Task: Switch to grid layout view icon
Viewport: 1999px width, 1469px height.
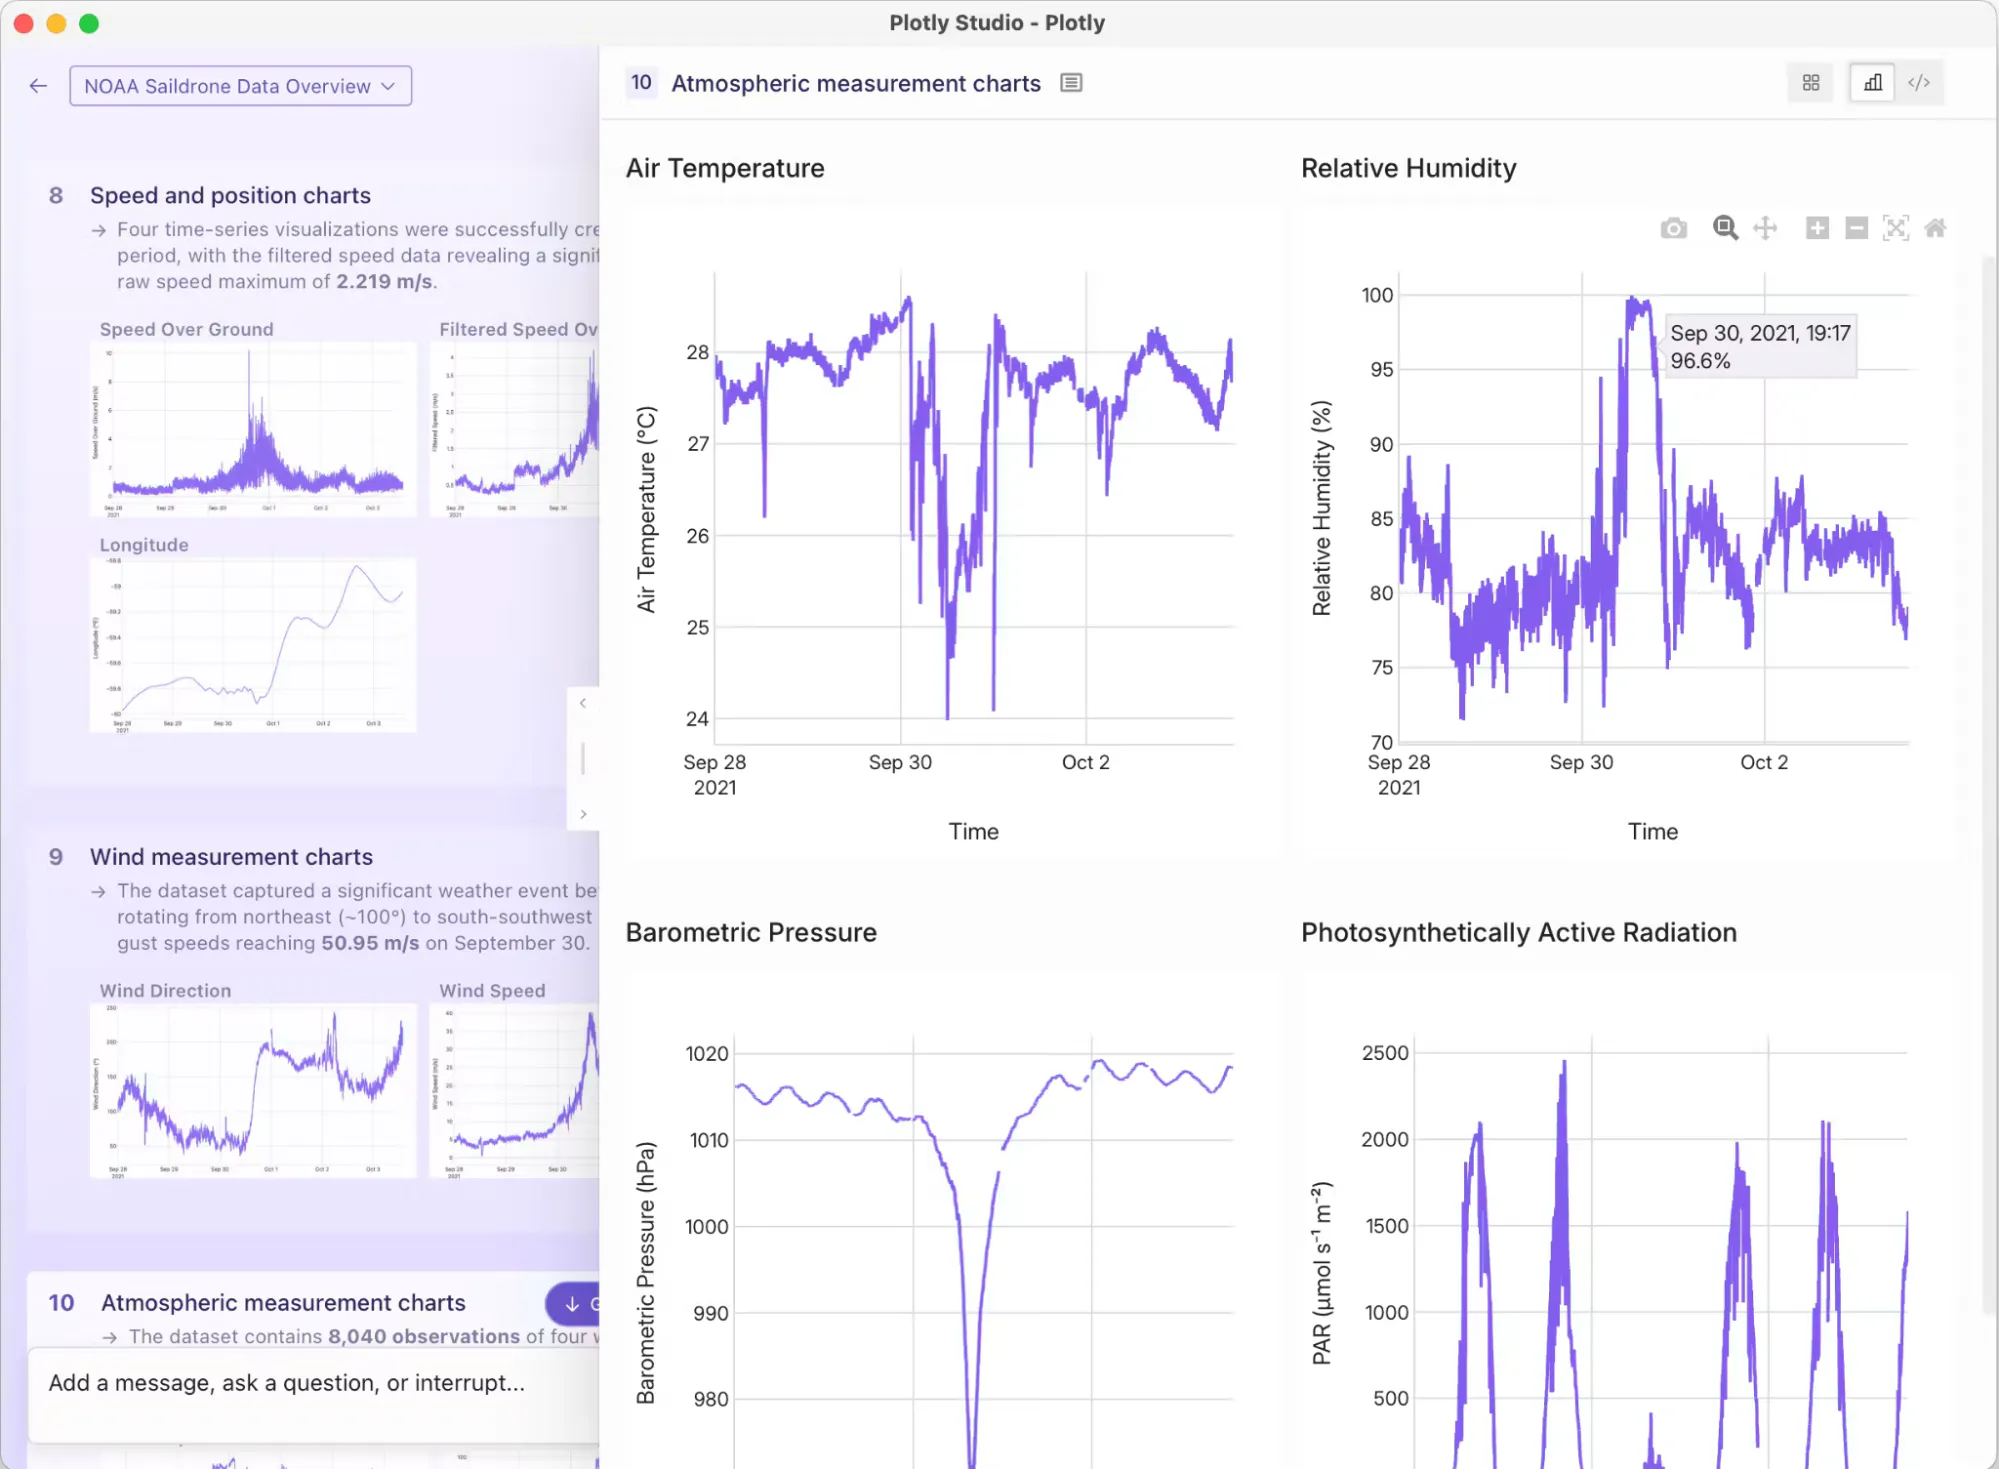Action: 1811,83
